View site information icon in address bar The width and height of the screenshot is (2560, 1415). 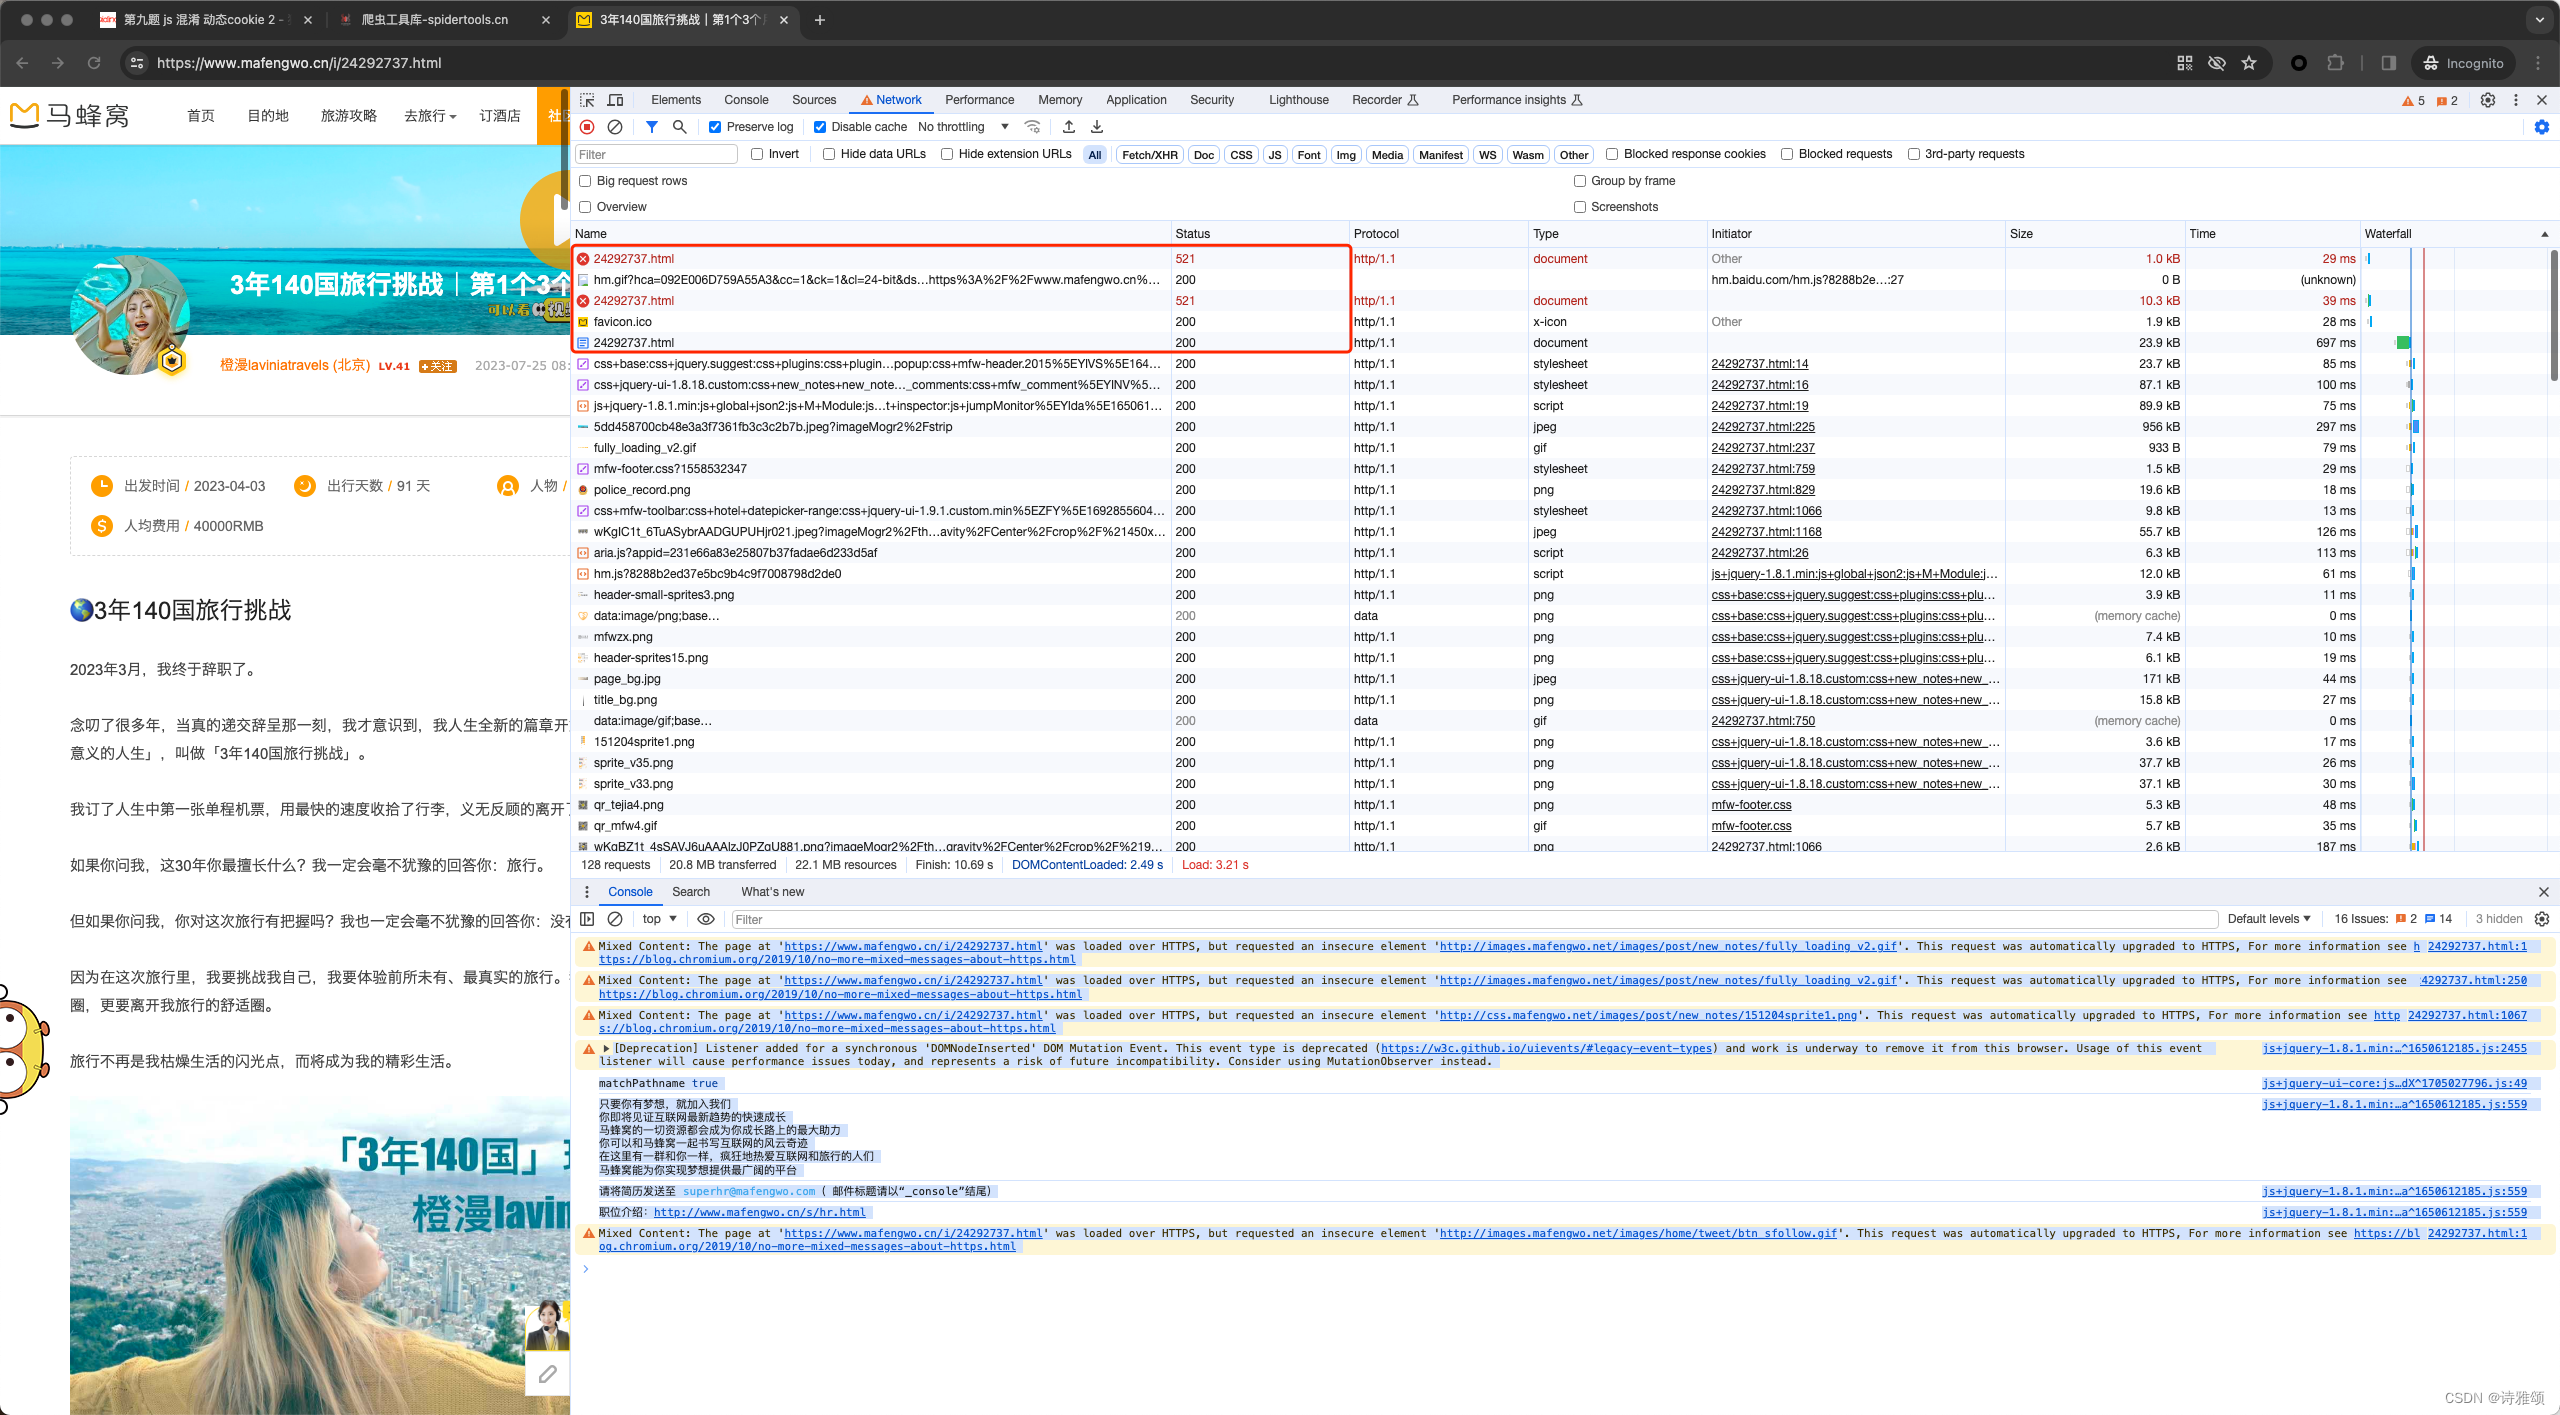coord(137,63)
